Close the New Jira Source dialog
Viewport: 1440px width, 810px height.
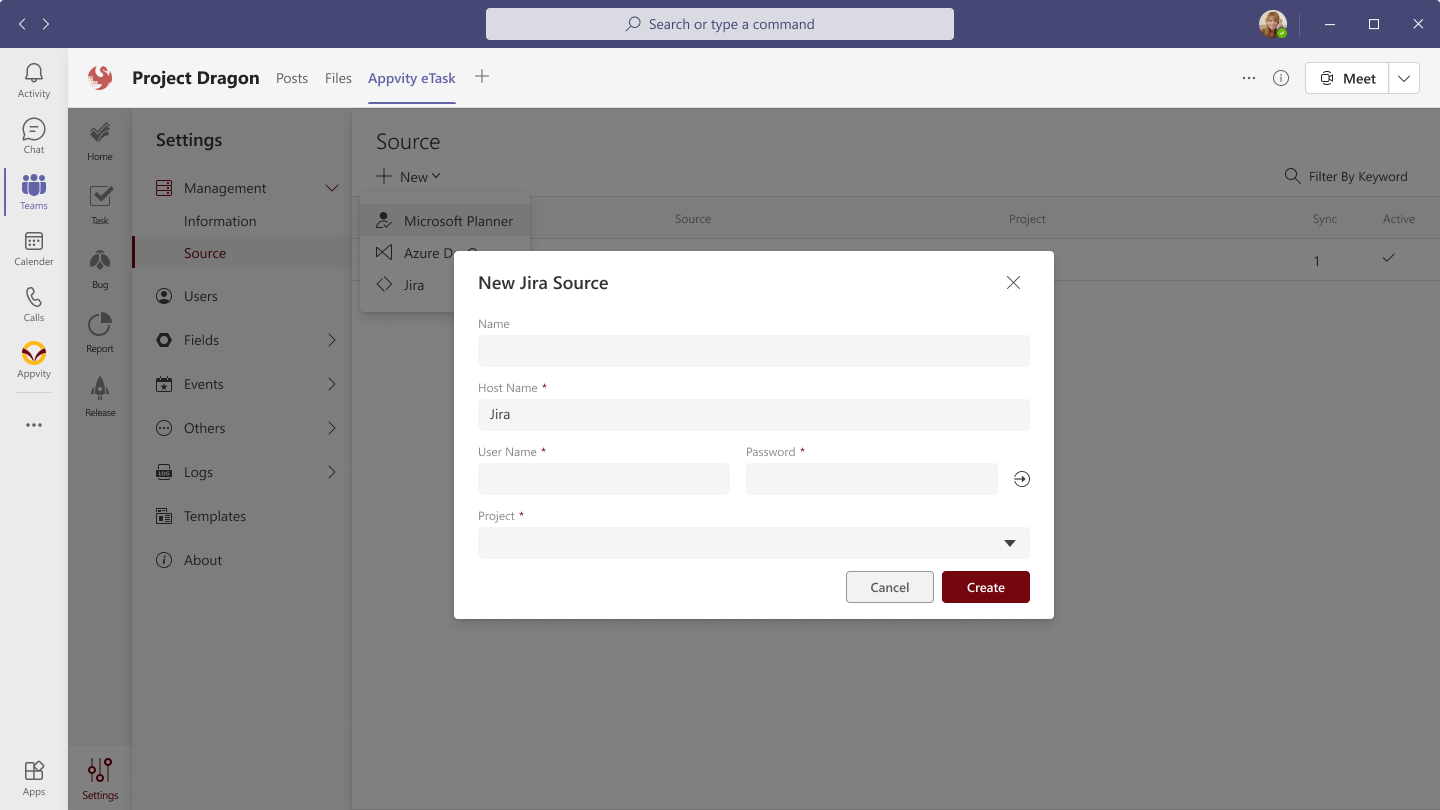(x=1013, y=283)
